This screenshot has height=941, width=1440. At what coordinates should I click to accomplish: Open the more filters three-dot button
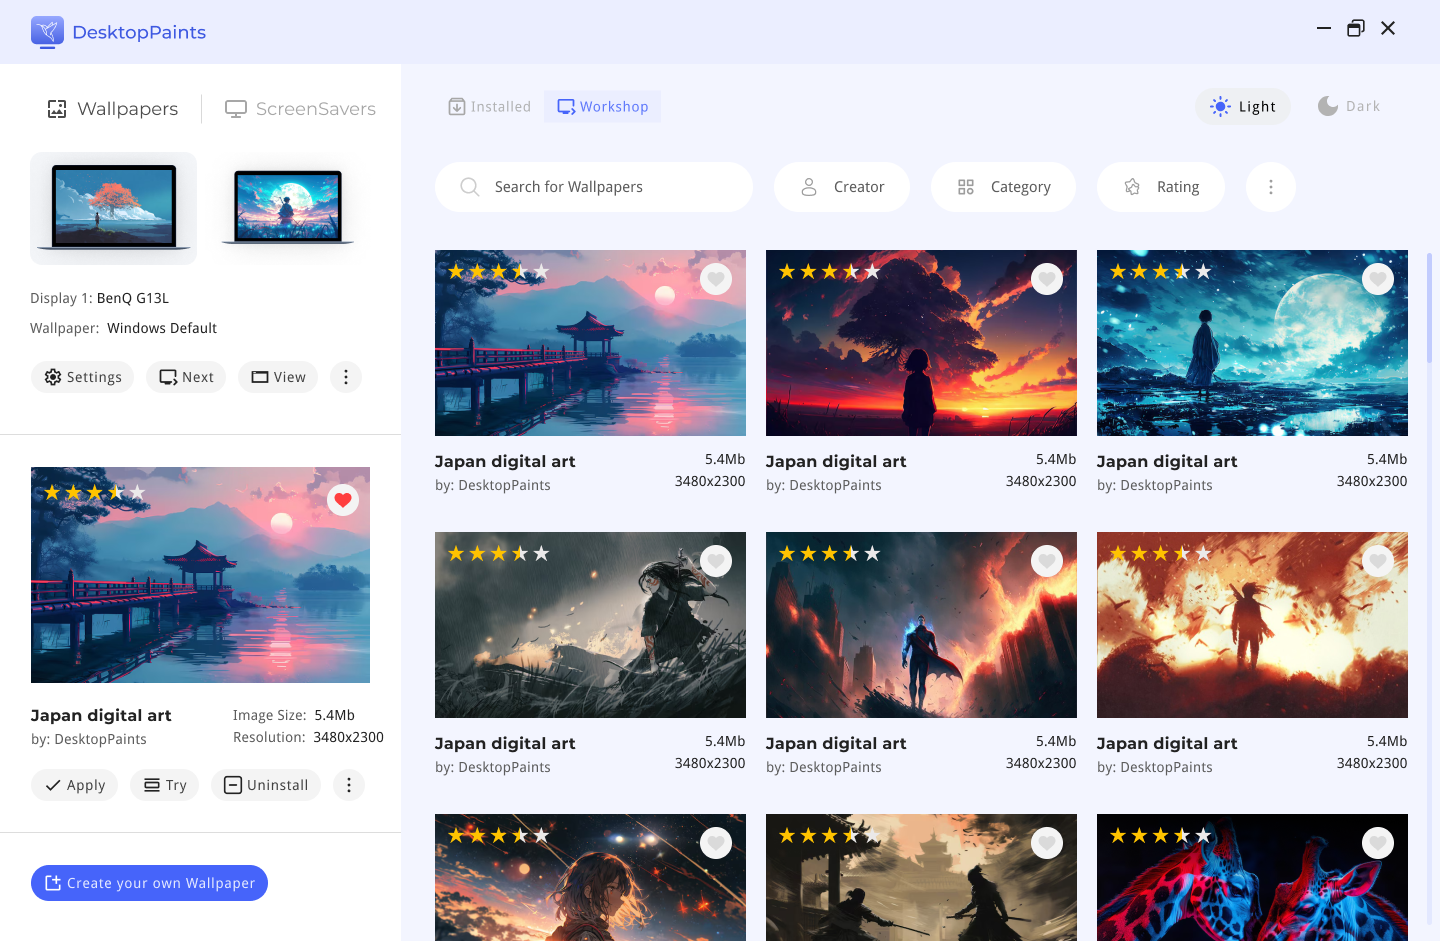1271,187
